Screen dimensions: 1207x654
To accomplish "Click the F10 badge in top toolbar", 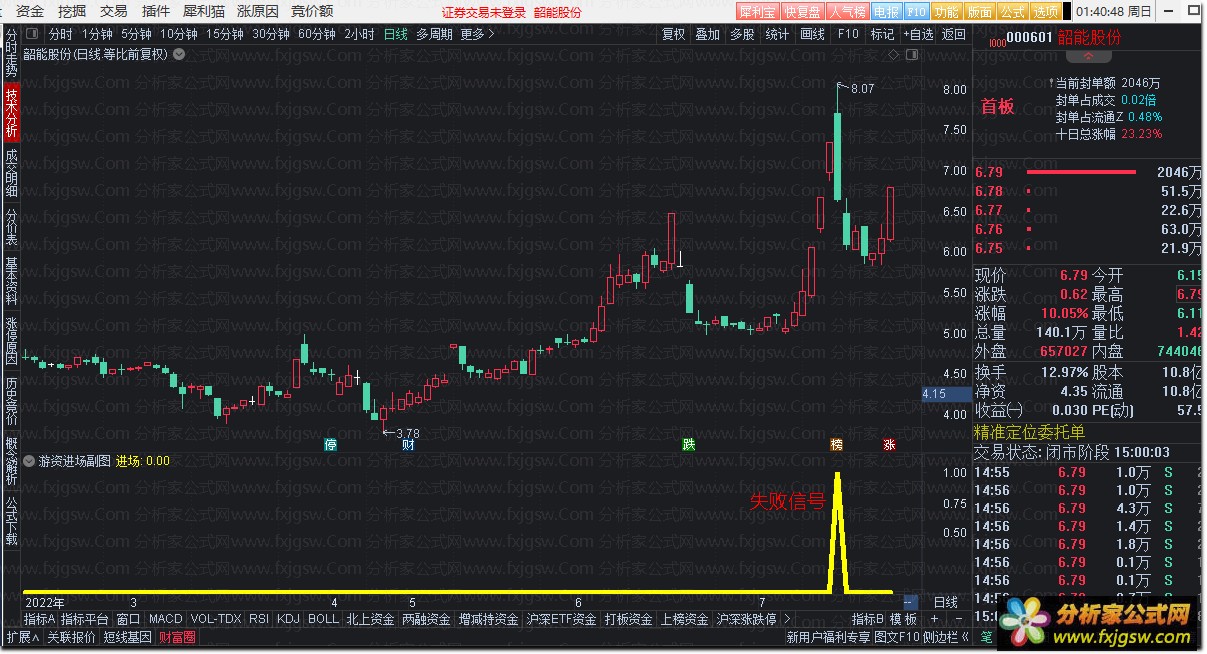I will (x=915, y=12).
